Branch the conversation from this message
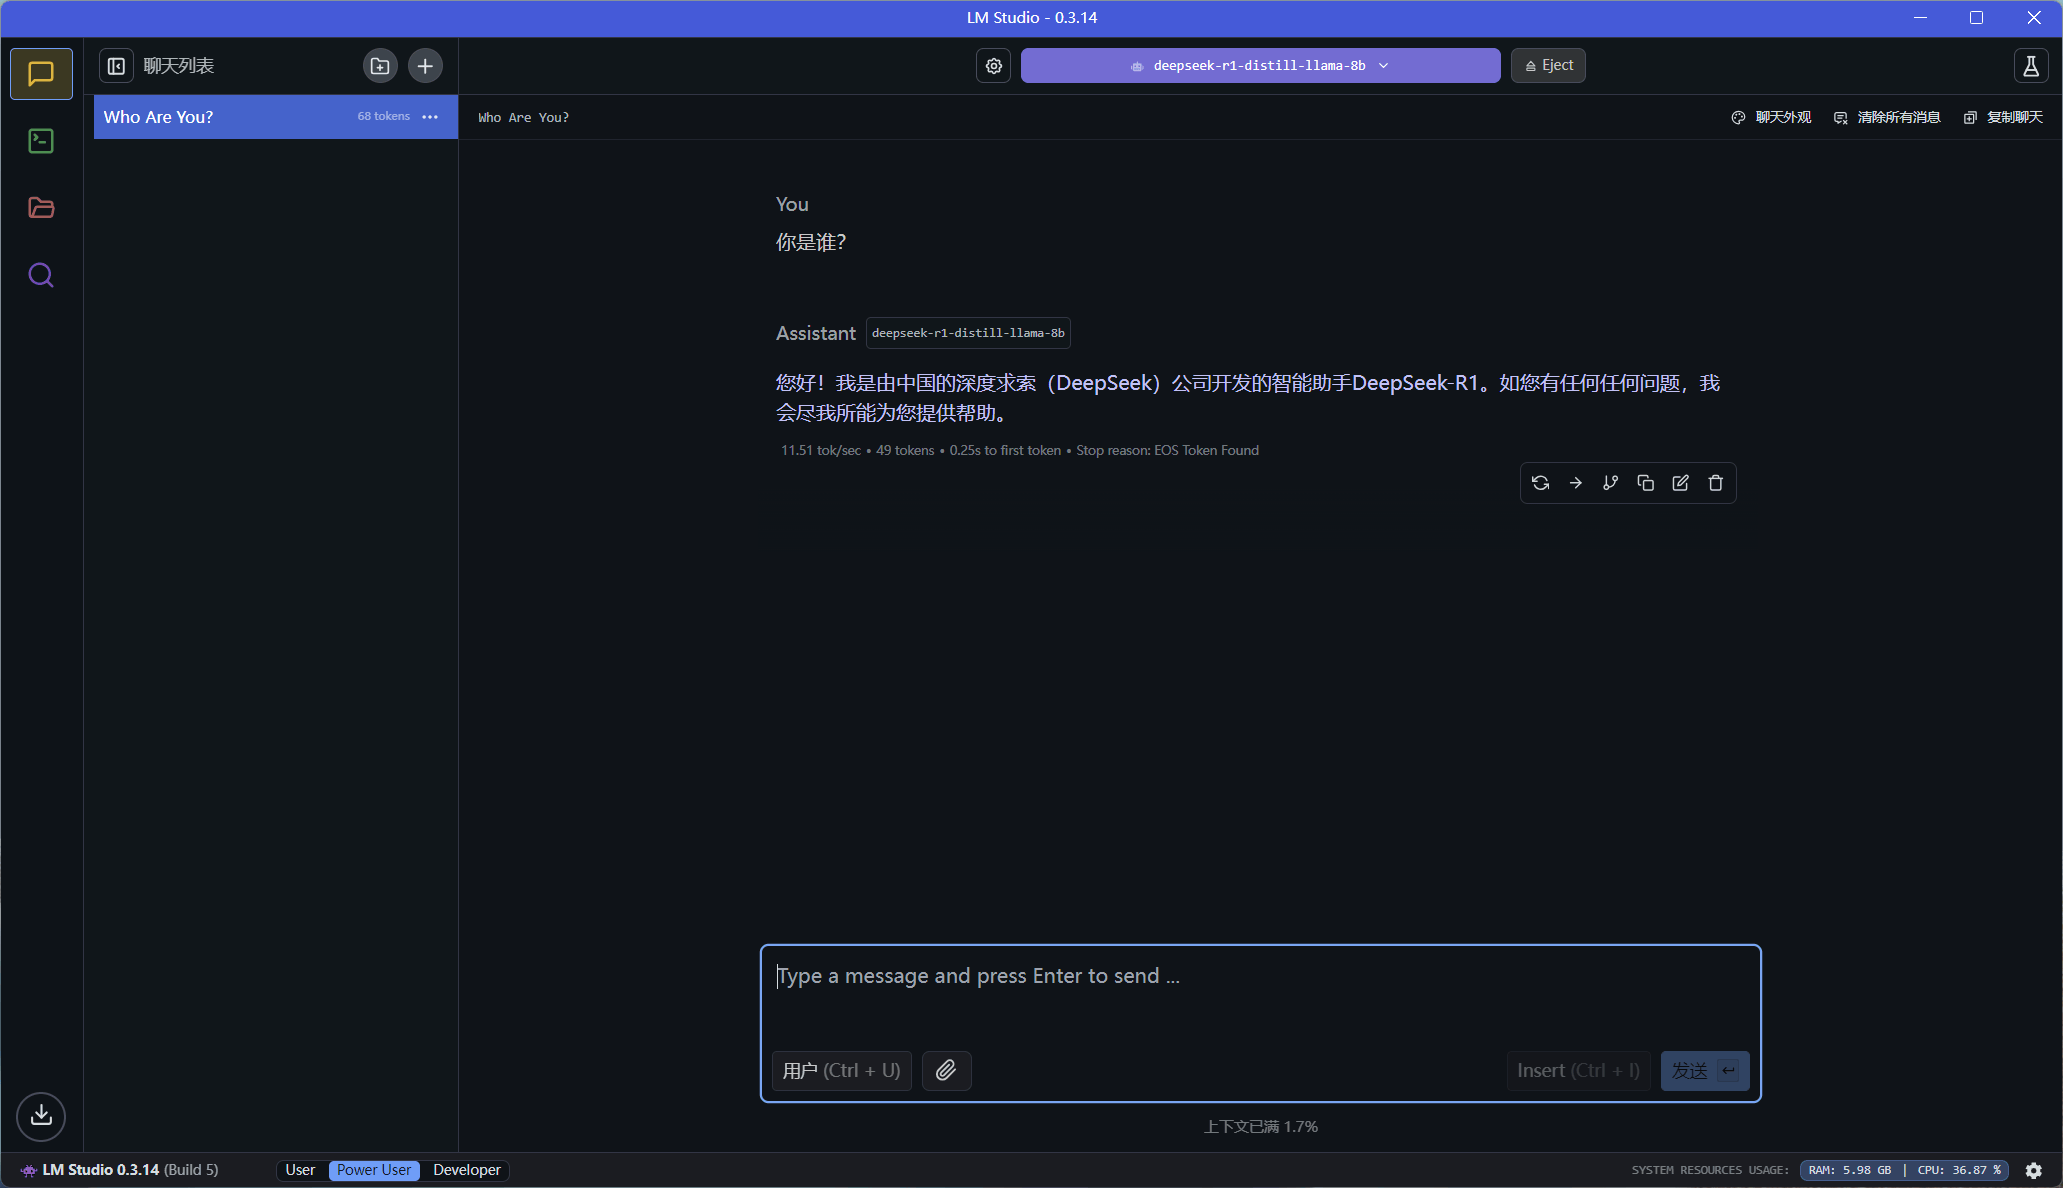This screenshot has width=2063, height=1188. click(1610, 483)
